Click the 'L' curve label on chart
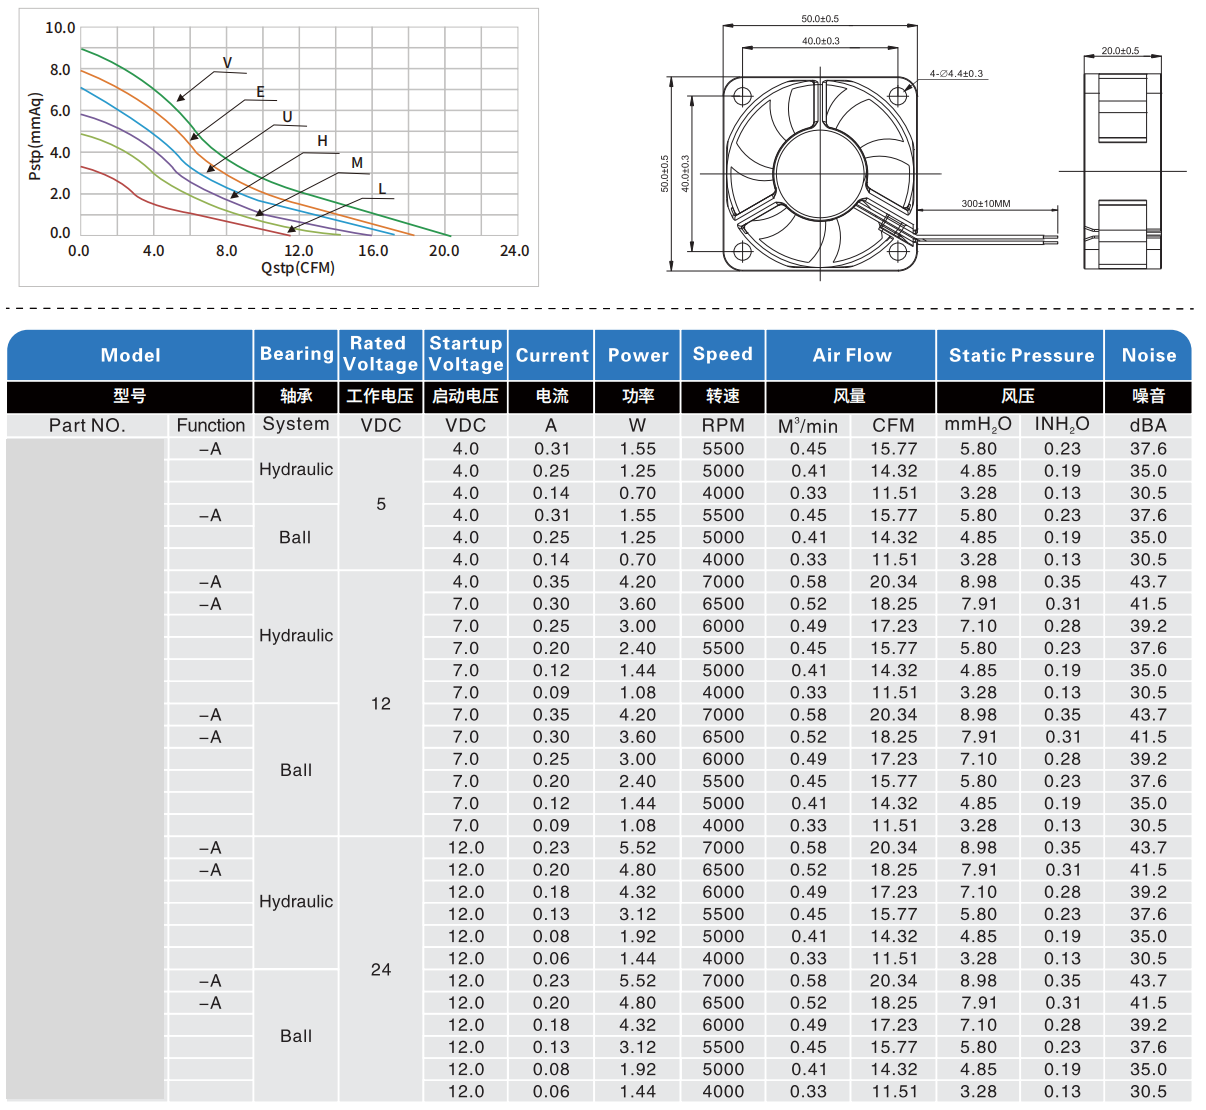 point(382,189)
